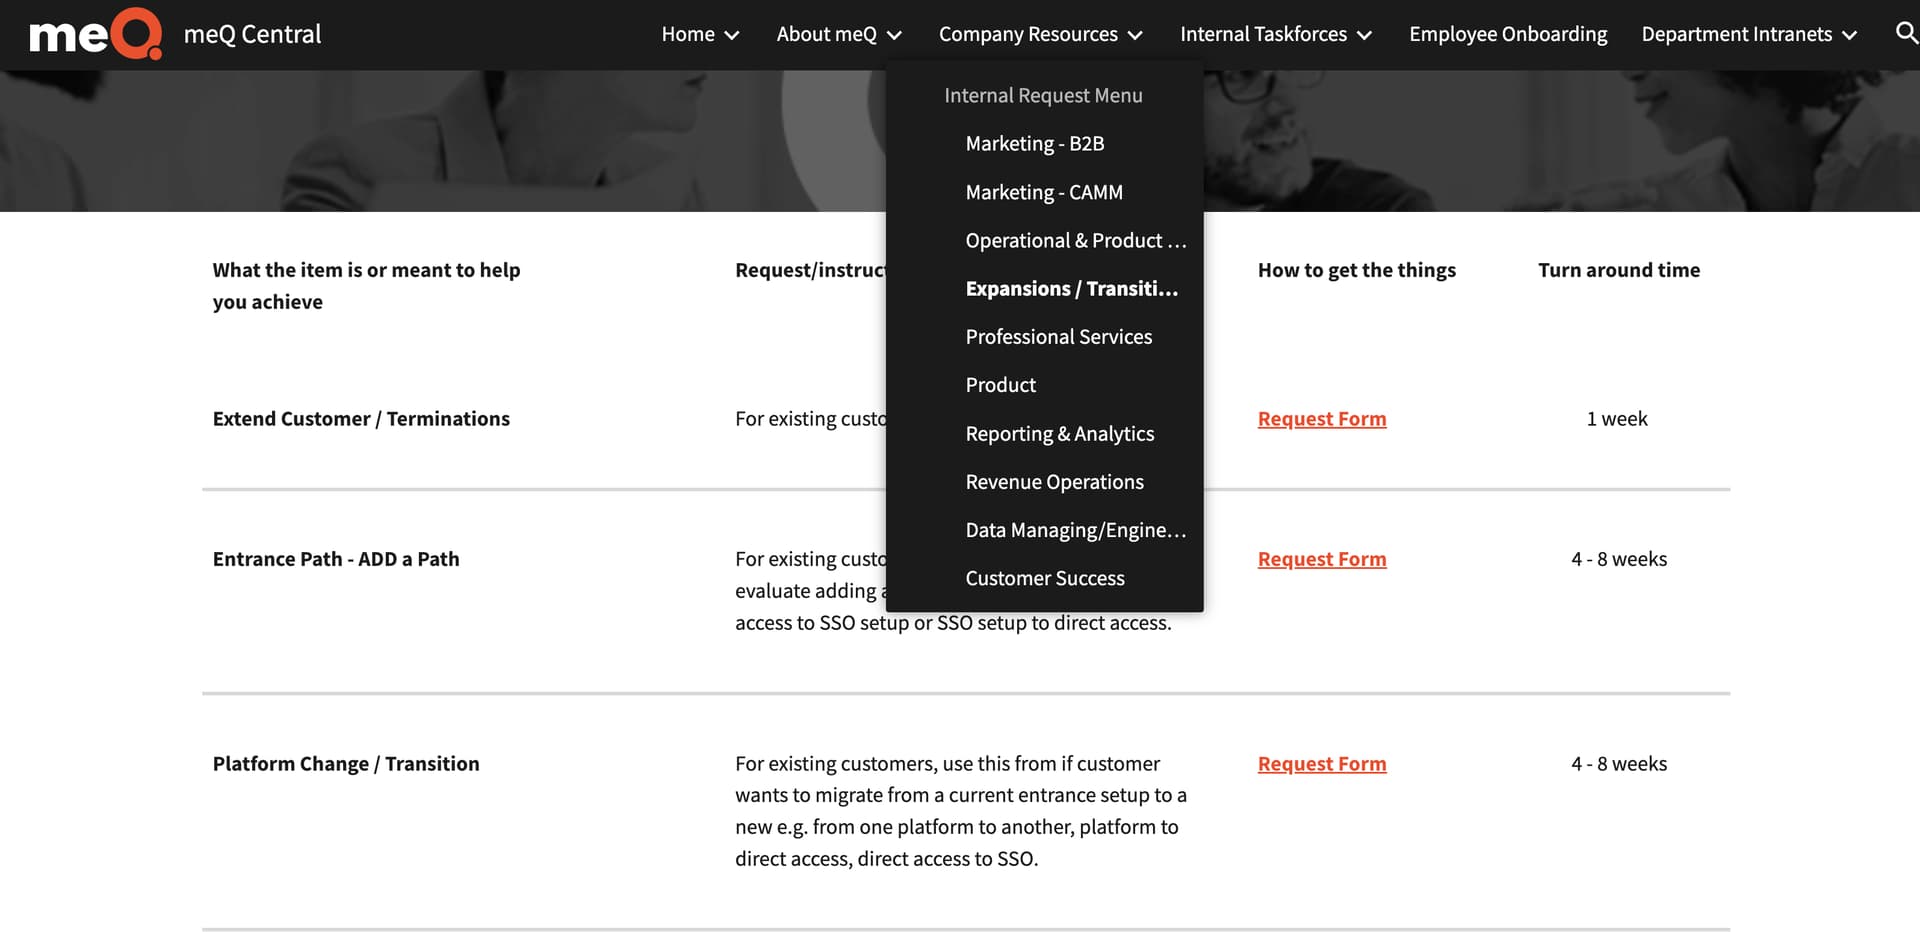The width and height of the screenshot is (1920, 932).
Task: Expand the About meQ chevron
Action: 894,35
